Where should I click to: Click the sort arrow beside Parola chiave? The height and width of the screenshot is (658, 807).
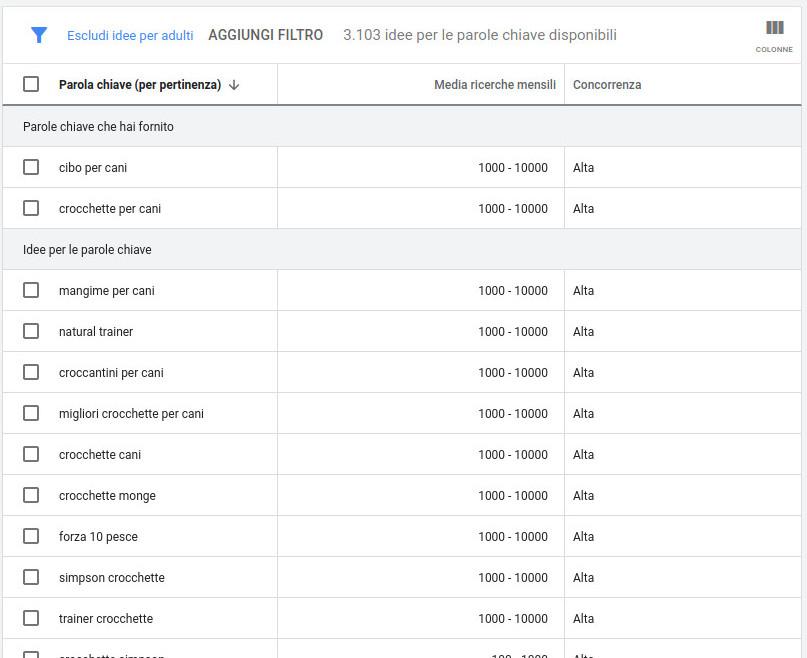pyautogui.click(x=234, y=85)
